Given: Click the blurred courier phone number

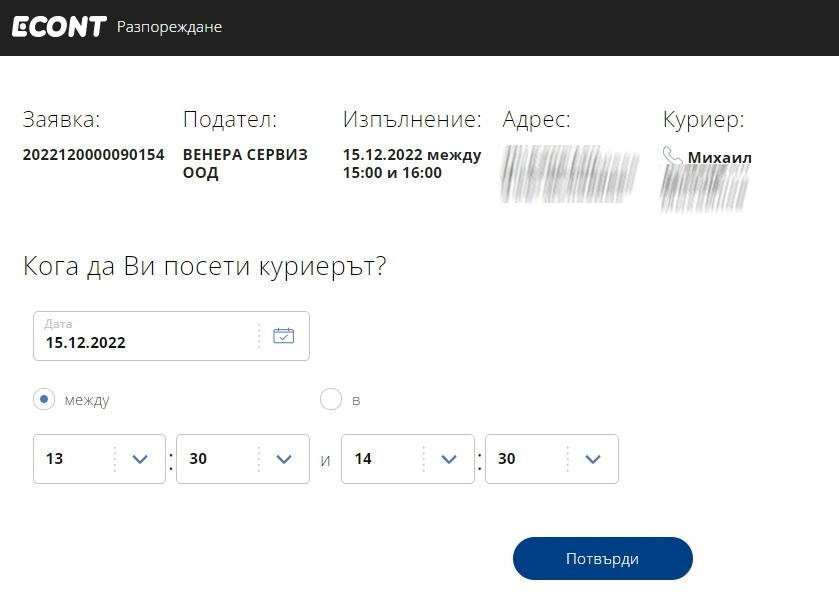Looking at the screenshot, I should (705, 188).
